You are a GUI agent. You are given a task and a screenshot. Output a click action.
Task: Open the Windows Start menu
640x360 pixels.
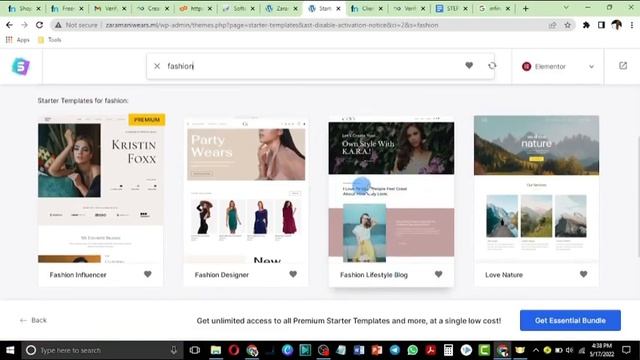[10, 350]
